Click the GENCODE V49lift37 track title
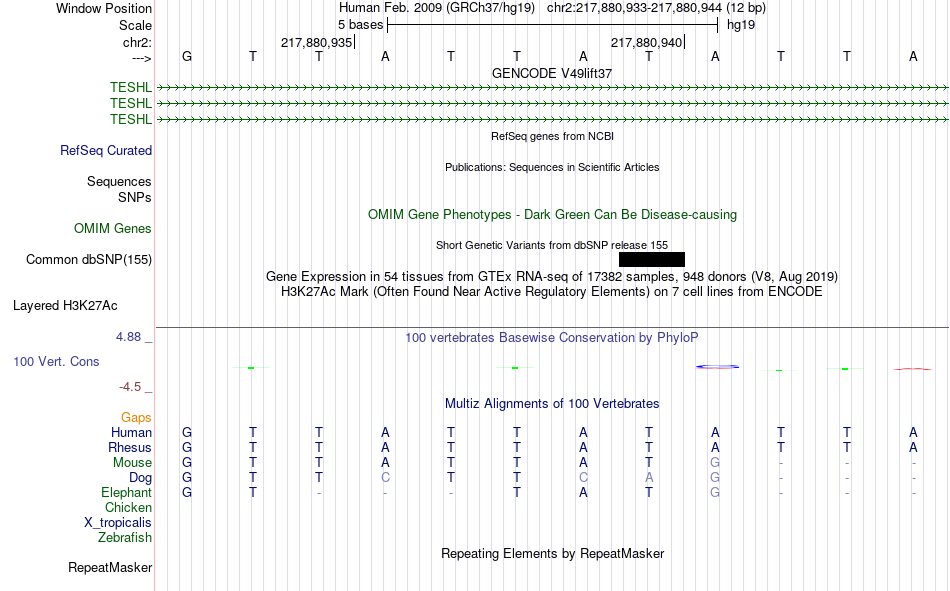 pos(552,73)
